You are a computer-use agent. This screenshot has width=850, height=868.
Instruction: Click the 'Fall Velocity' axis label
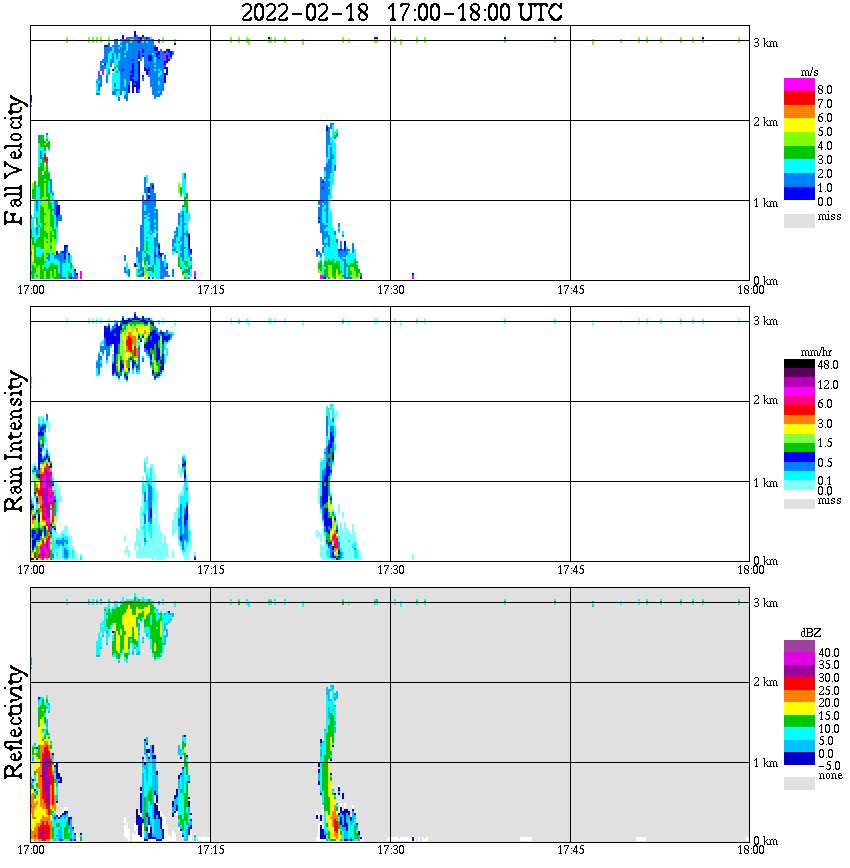14,160
